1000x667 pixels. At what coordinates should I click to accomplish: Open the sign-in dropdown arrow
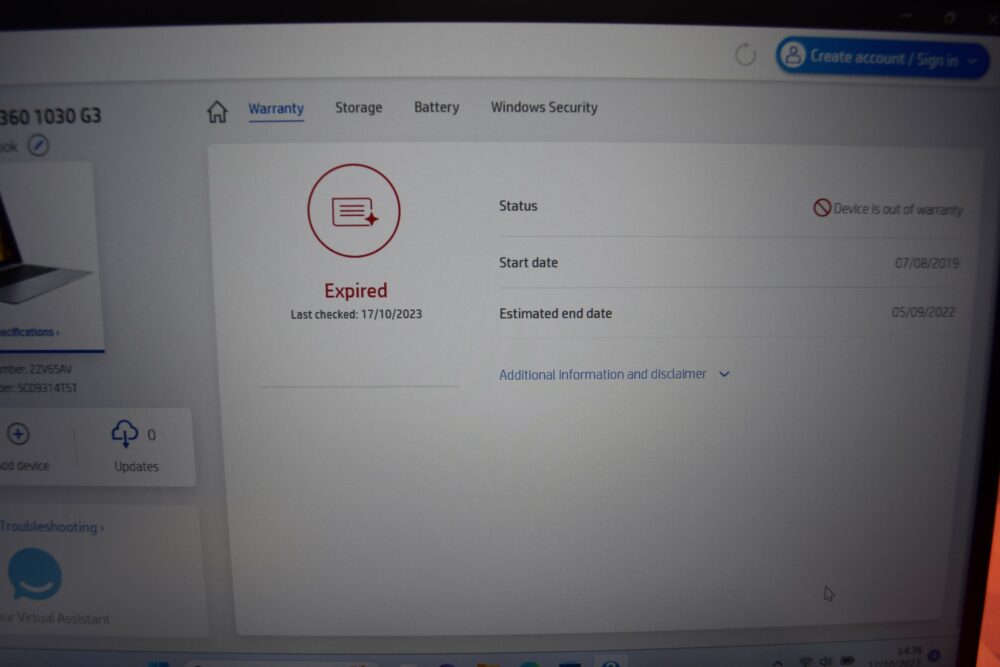[x=973, y=61]
